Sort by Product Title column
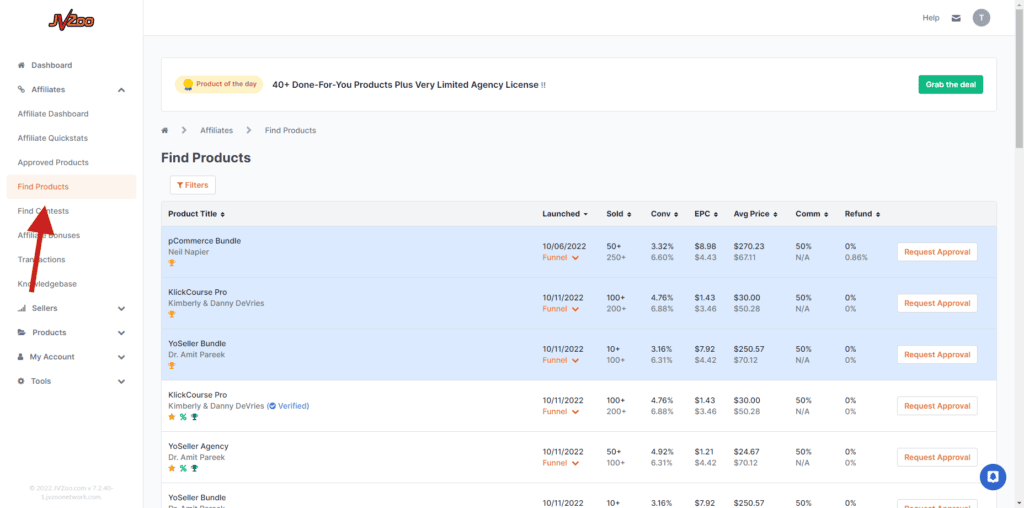 [x=197, y=214]
